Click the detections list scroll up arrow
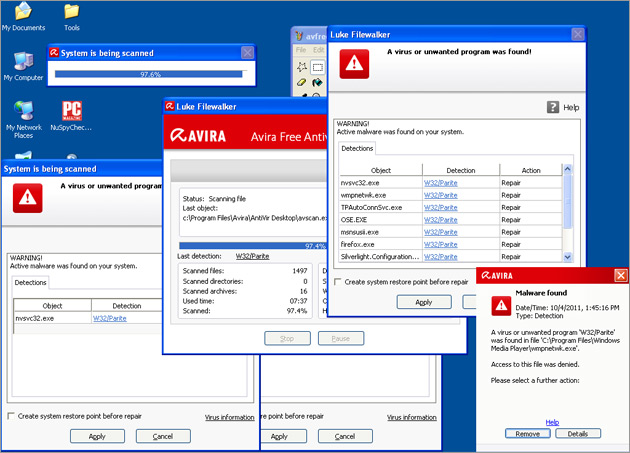This screenshot has height=453, width=630. tap(567, 169)
